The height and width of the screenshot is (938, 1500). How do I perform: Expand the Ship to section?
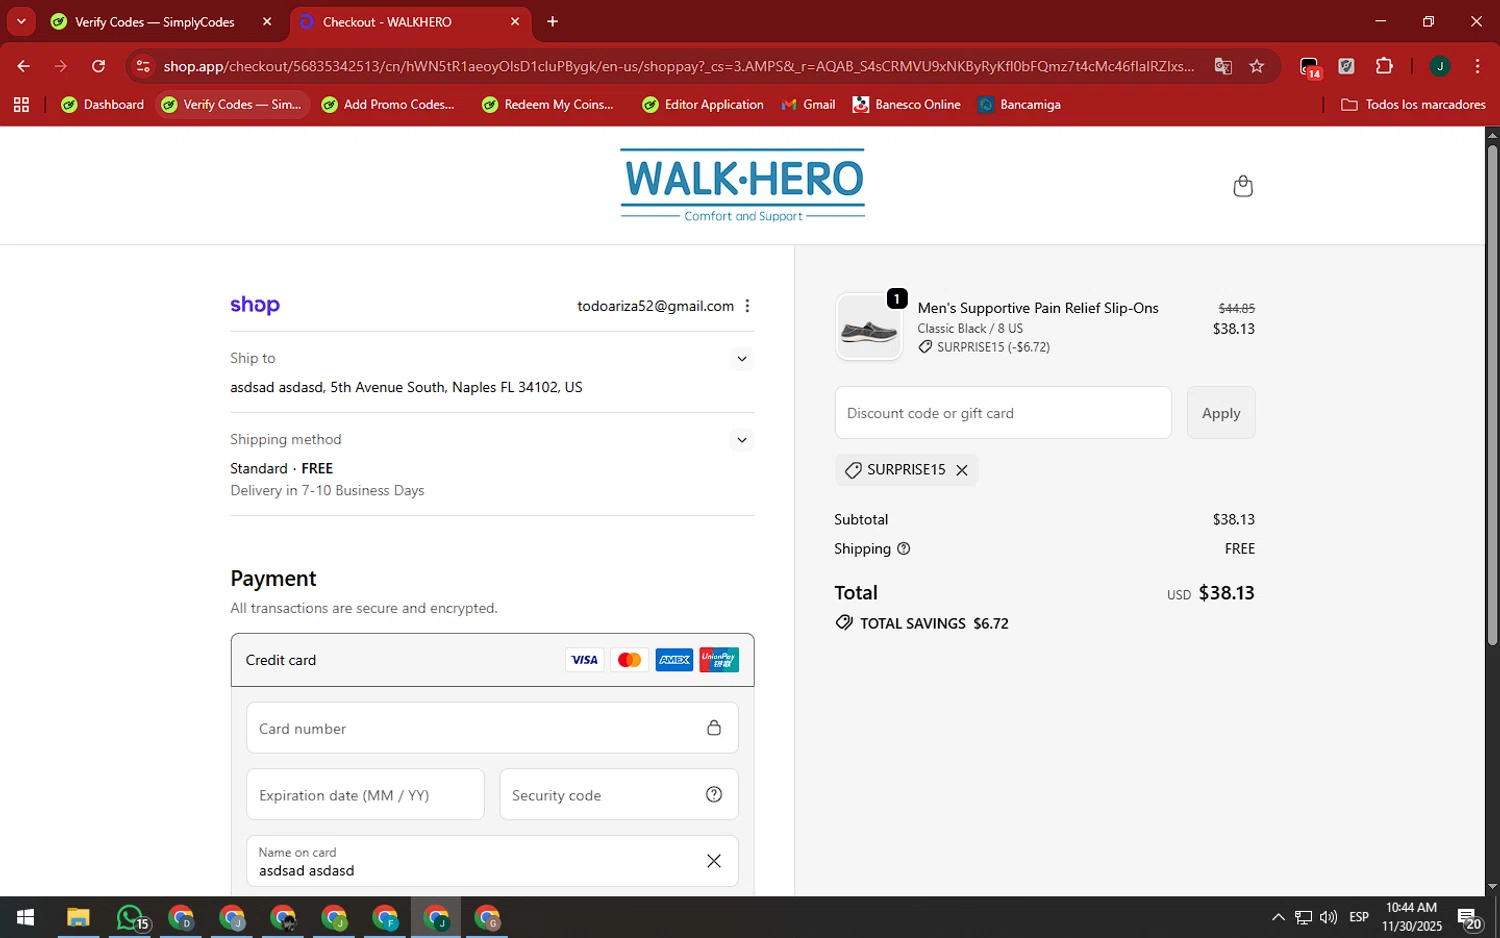coord(741,359)
